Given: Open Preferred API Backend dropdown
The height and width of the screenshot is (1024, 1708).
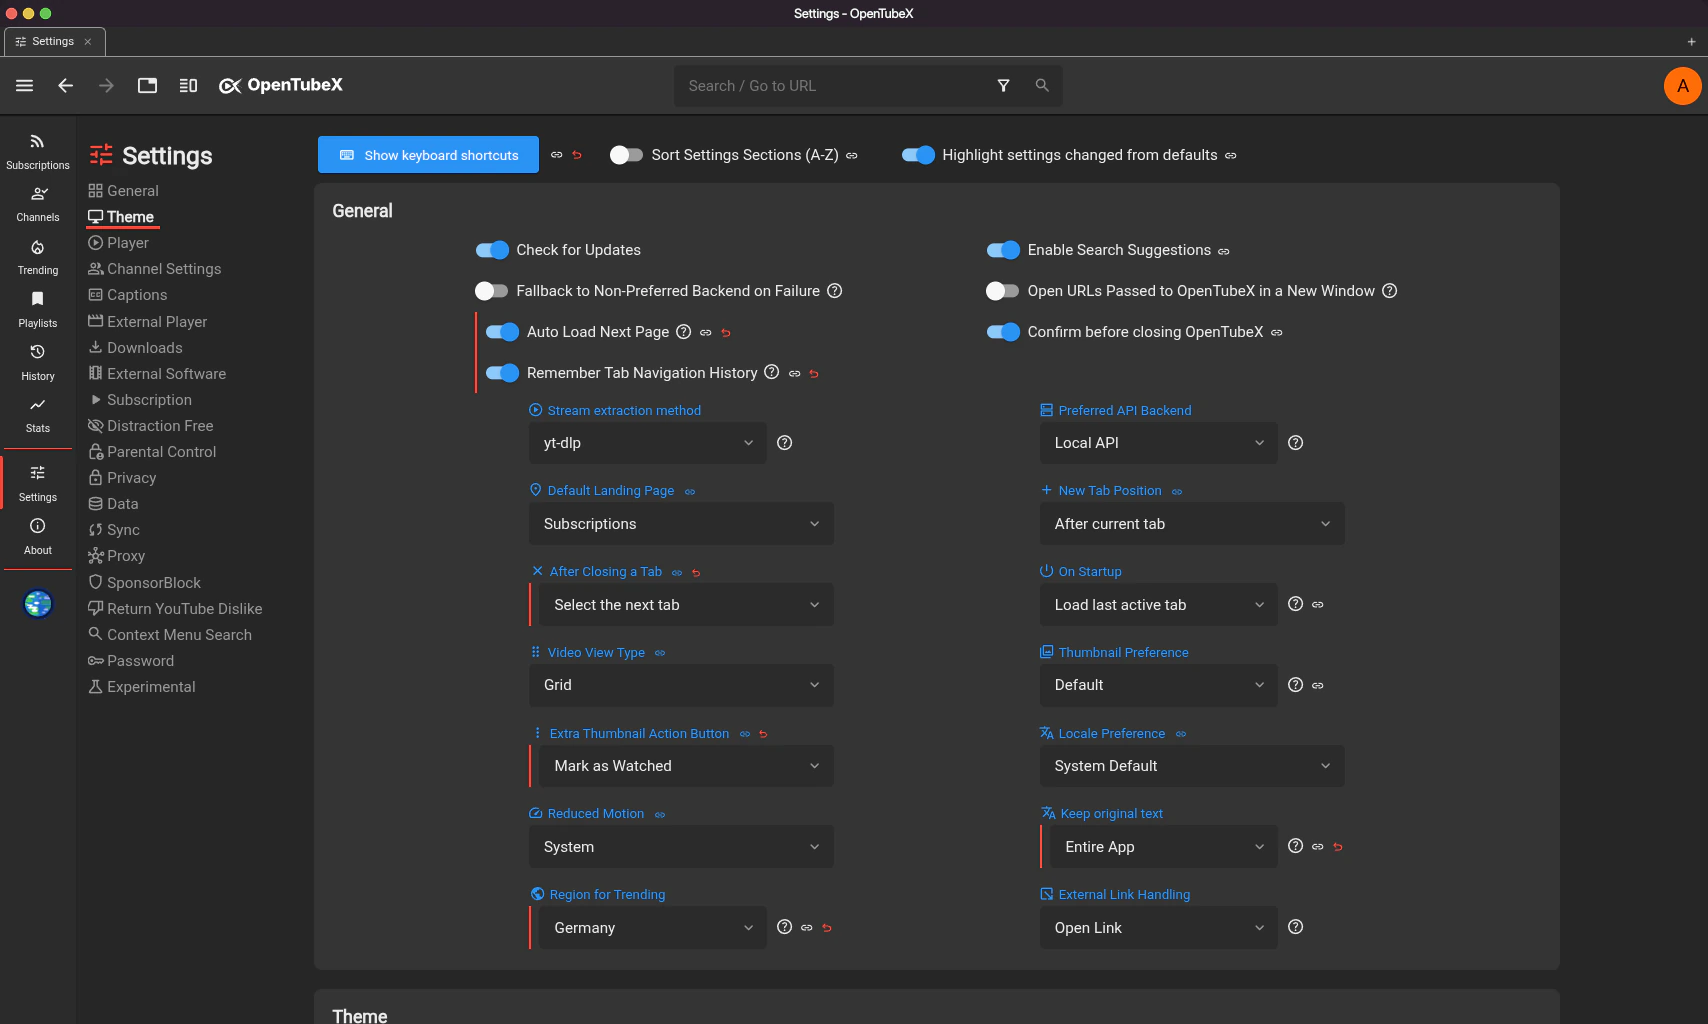Looking at the screenshot, I should click(1159, 443).
